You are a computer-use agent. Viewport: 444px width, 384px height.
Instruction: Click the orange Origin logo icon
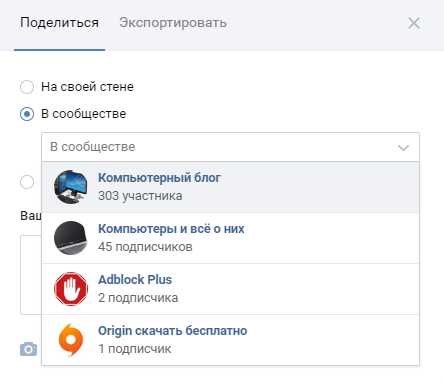71,340
